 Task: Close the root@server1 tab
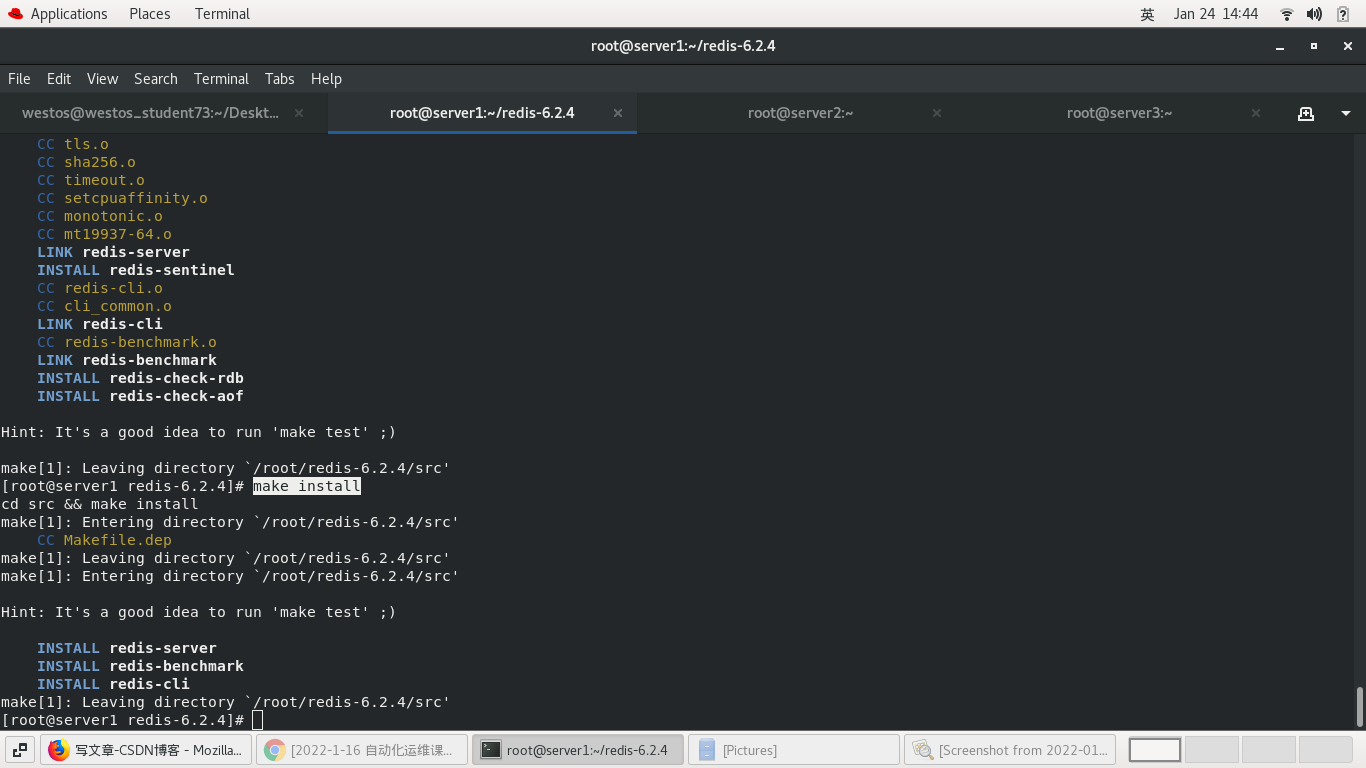click(618, 113)
